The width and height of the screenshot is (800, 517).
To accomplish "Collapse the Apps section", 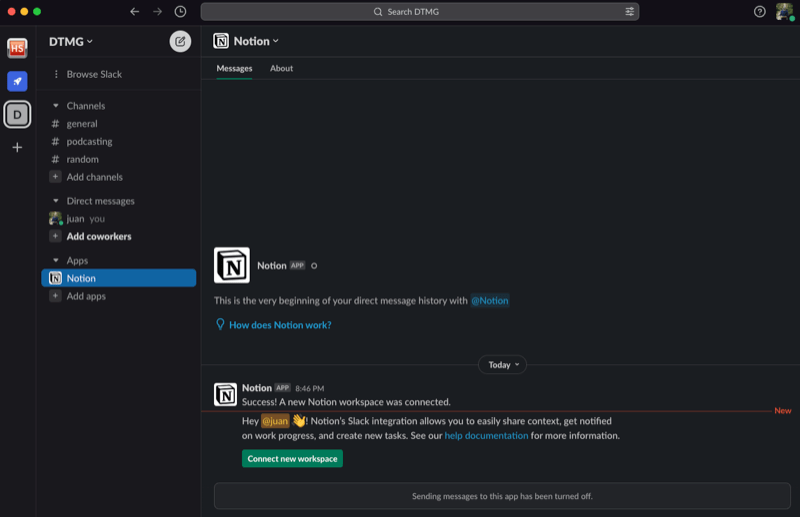I will point(56,260).
